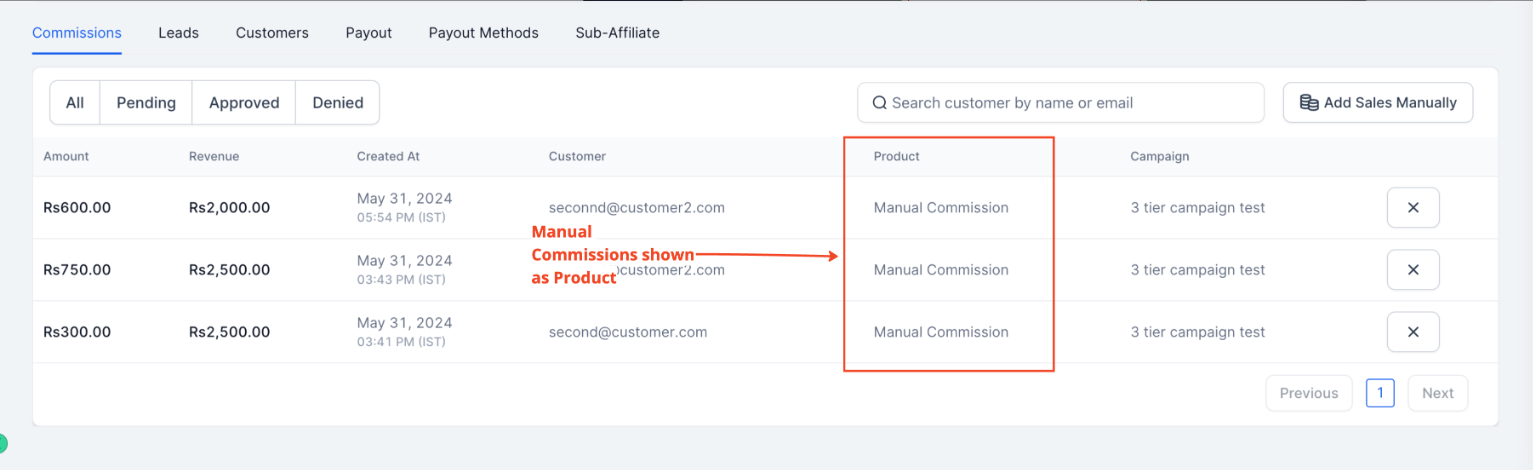Click the coins icon on Add Sales Manually

pos(1308,103)
